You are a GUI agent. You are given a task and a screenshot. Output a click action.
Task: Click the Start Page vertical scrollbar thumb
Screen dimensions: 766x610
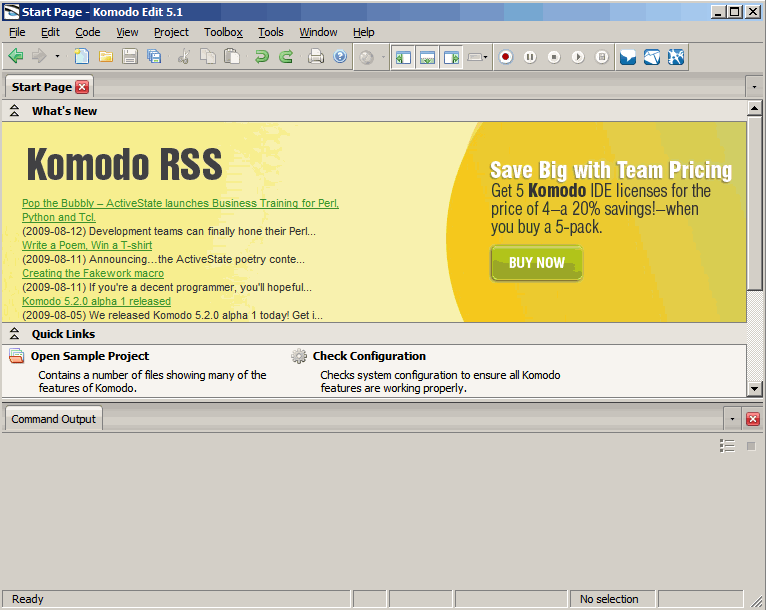pyautogui.click(x=754, y=203)
